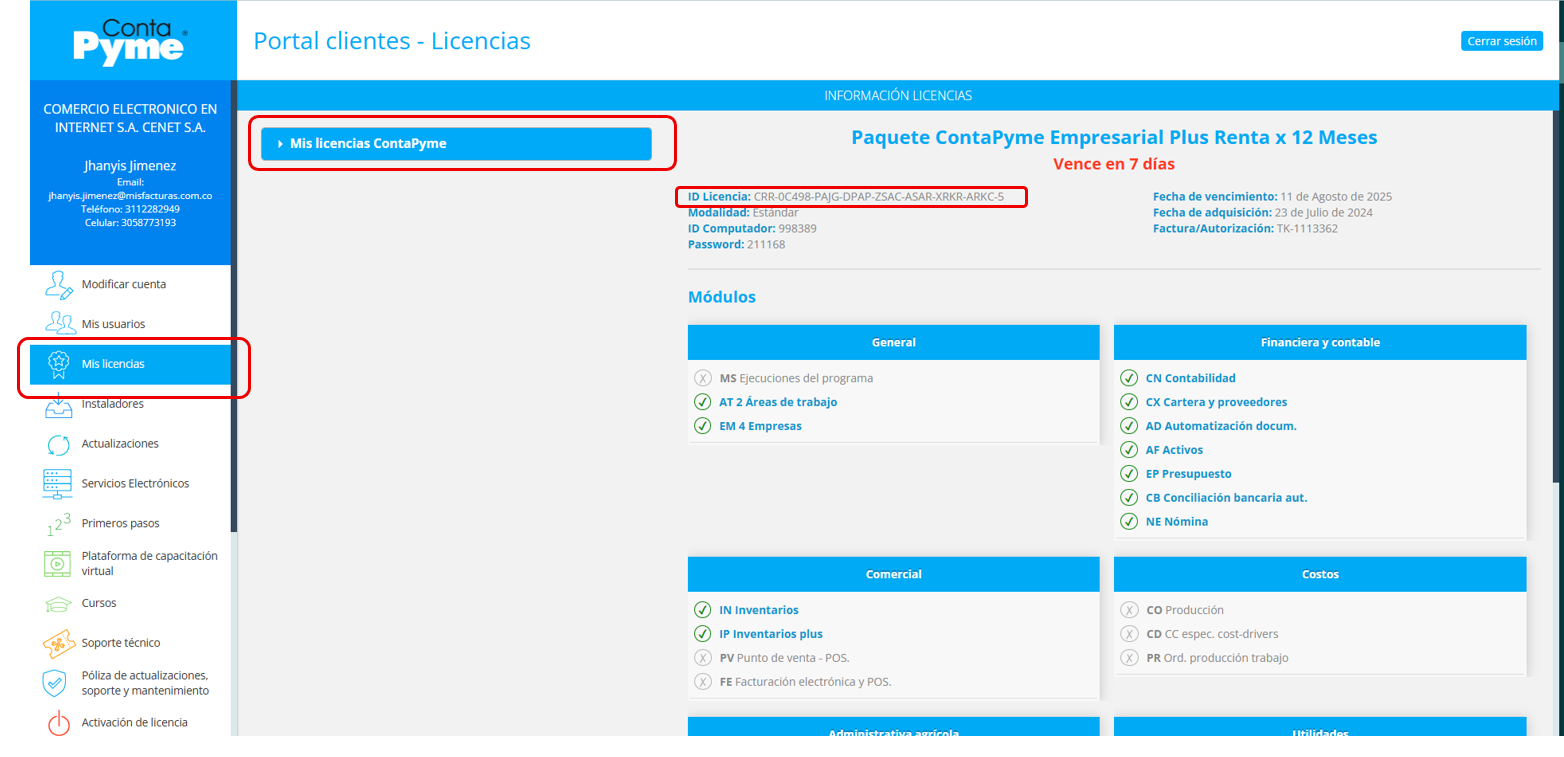This screenshot has width=1564, height=757.
Task: Toggle the CN Contabilidad check mark
Action: coord(1129,378)
